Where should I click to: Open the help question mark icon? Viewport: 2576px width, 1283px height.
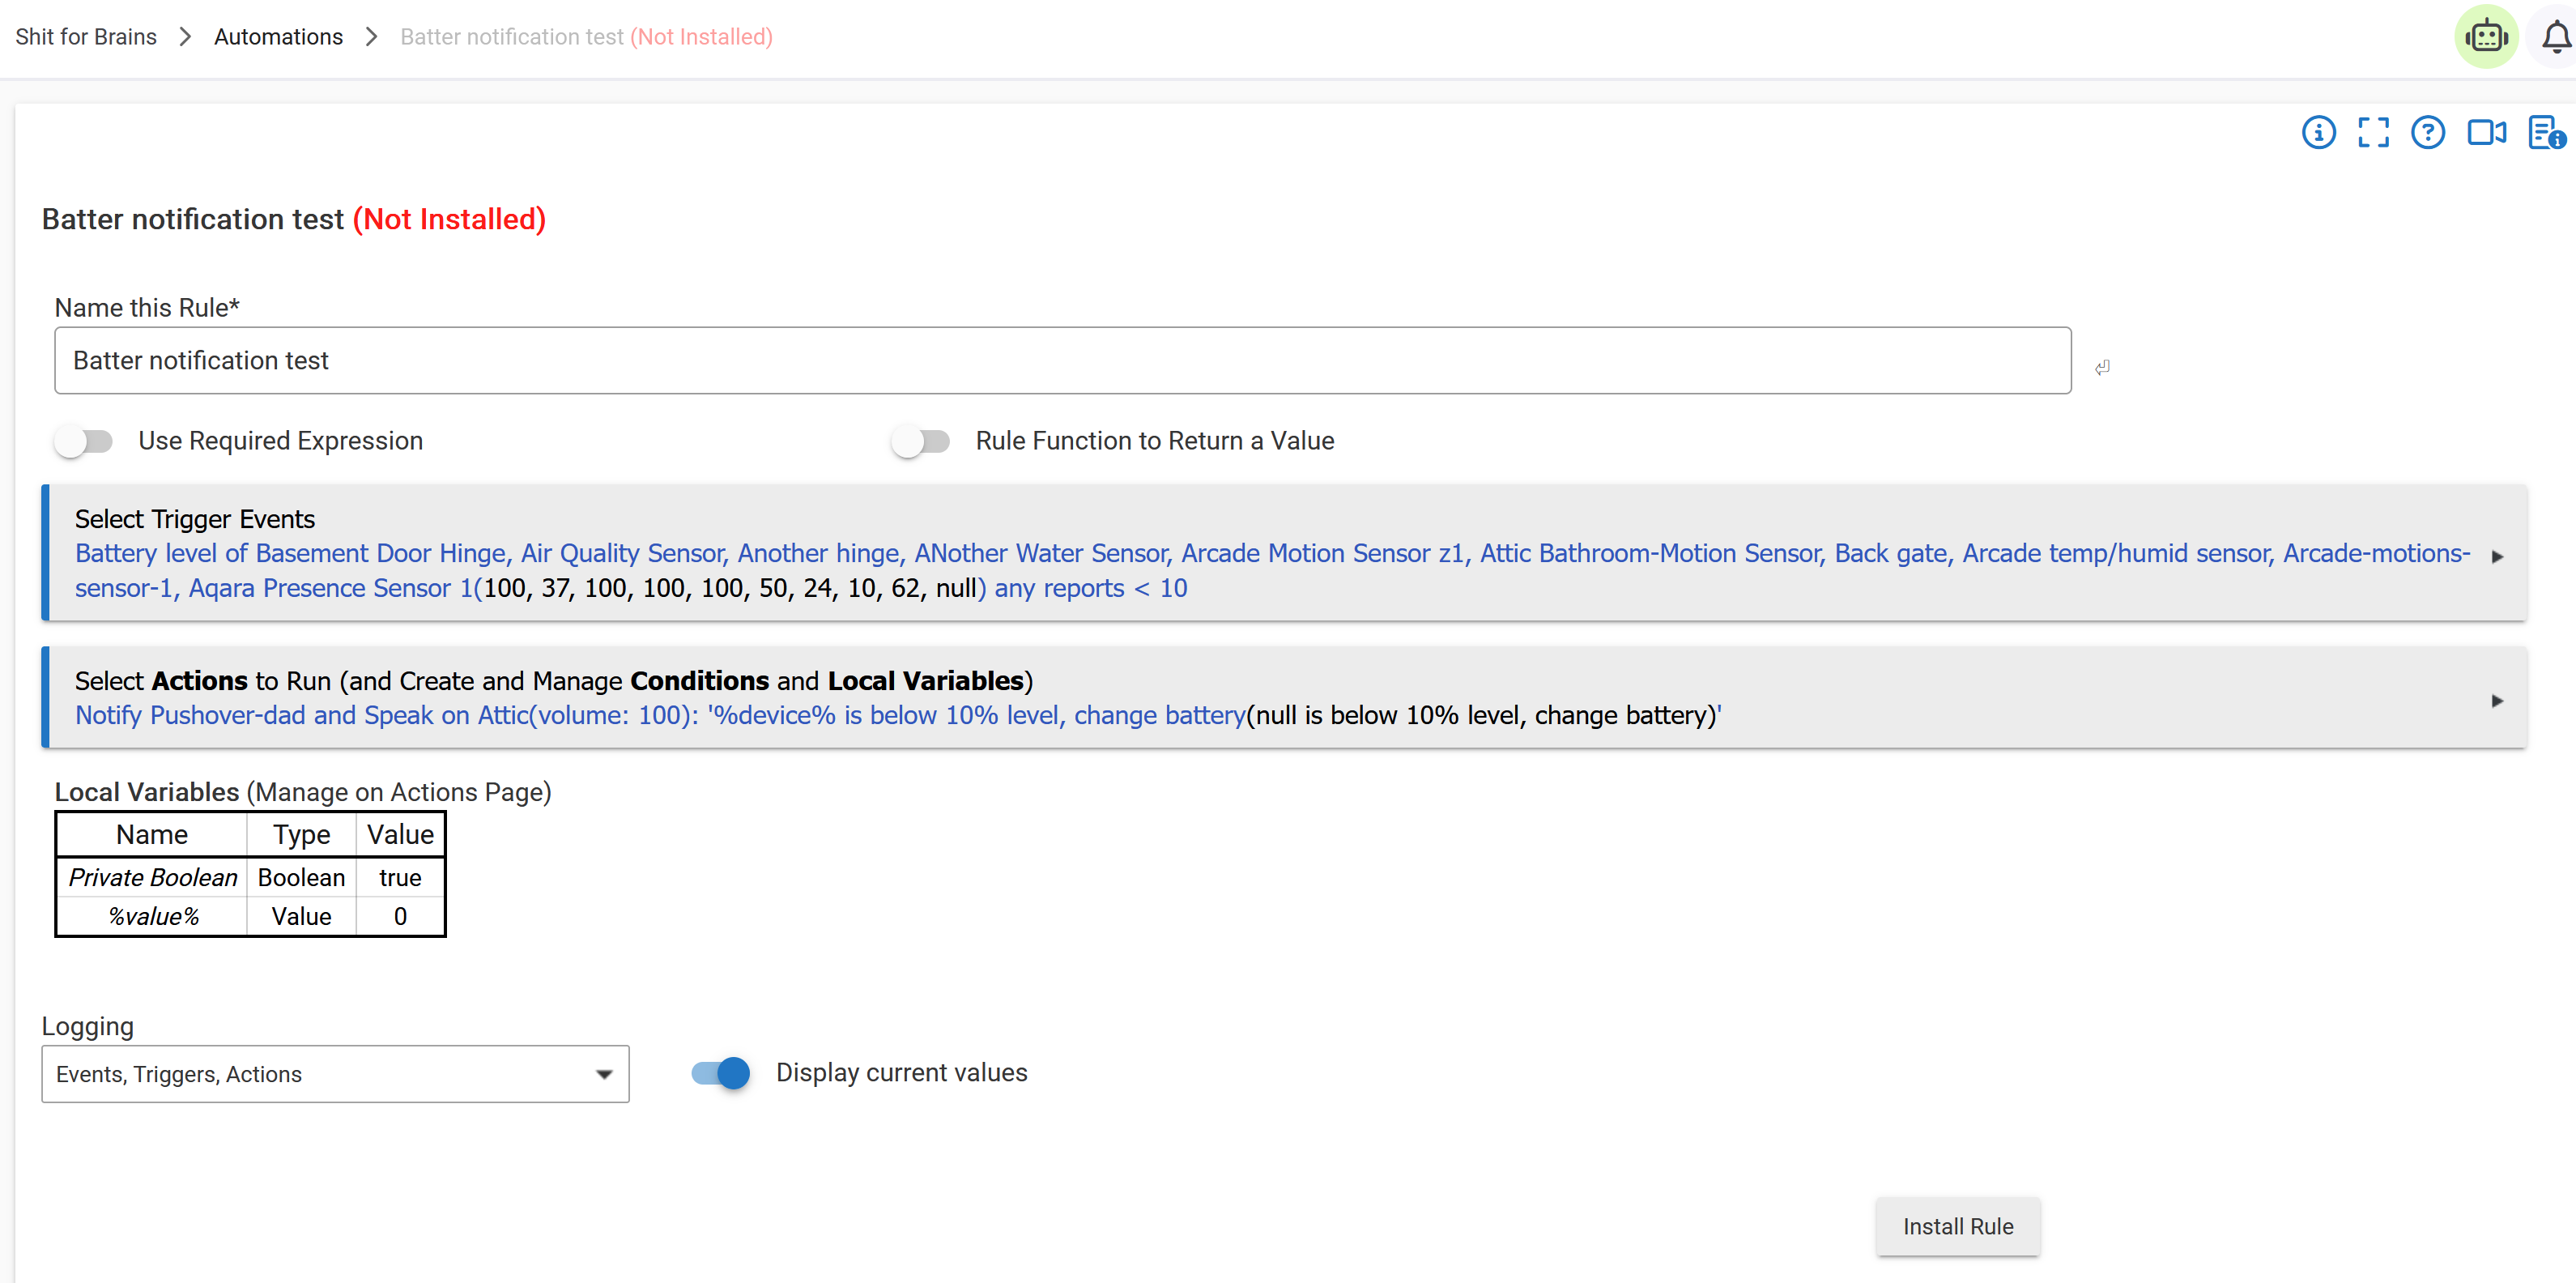[x=2427, y=132]
